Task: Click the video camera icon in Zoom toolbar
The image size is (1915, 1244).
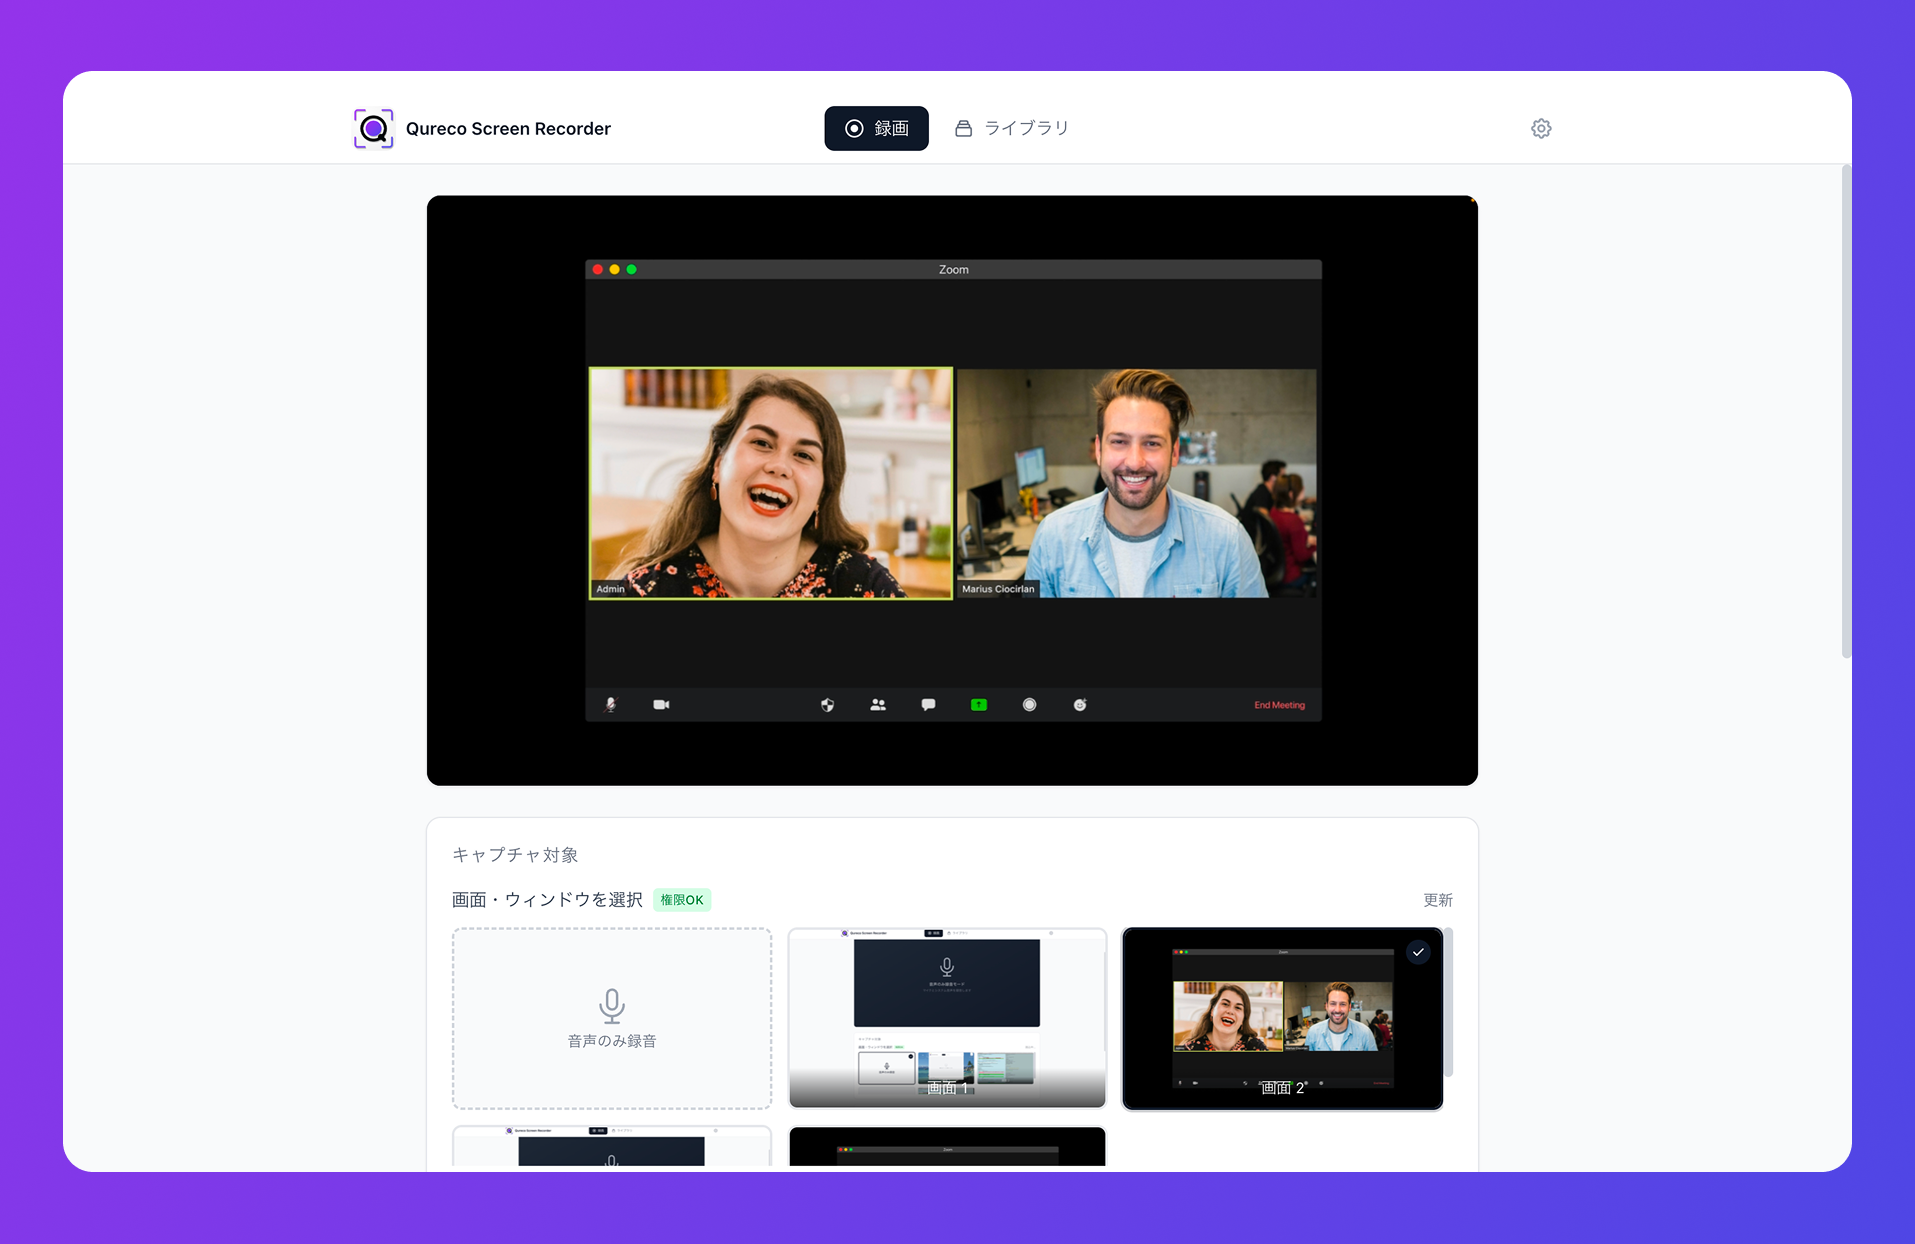Action: (x=661, y=705)
